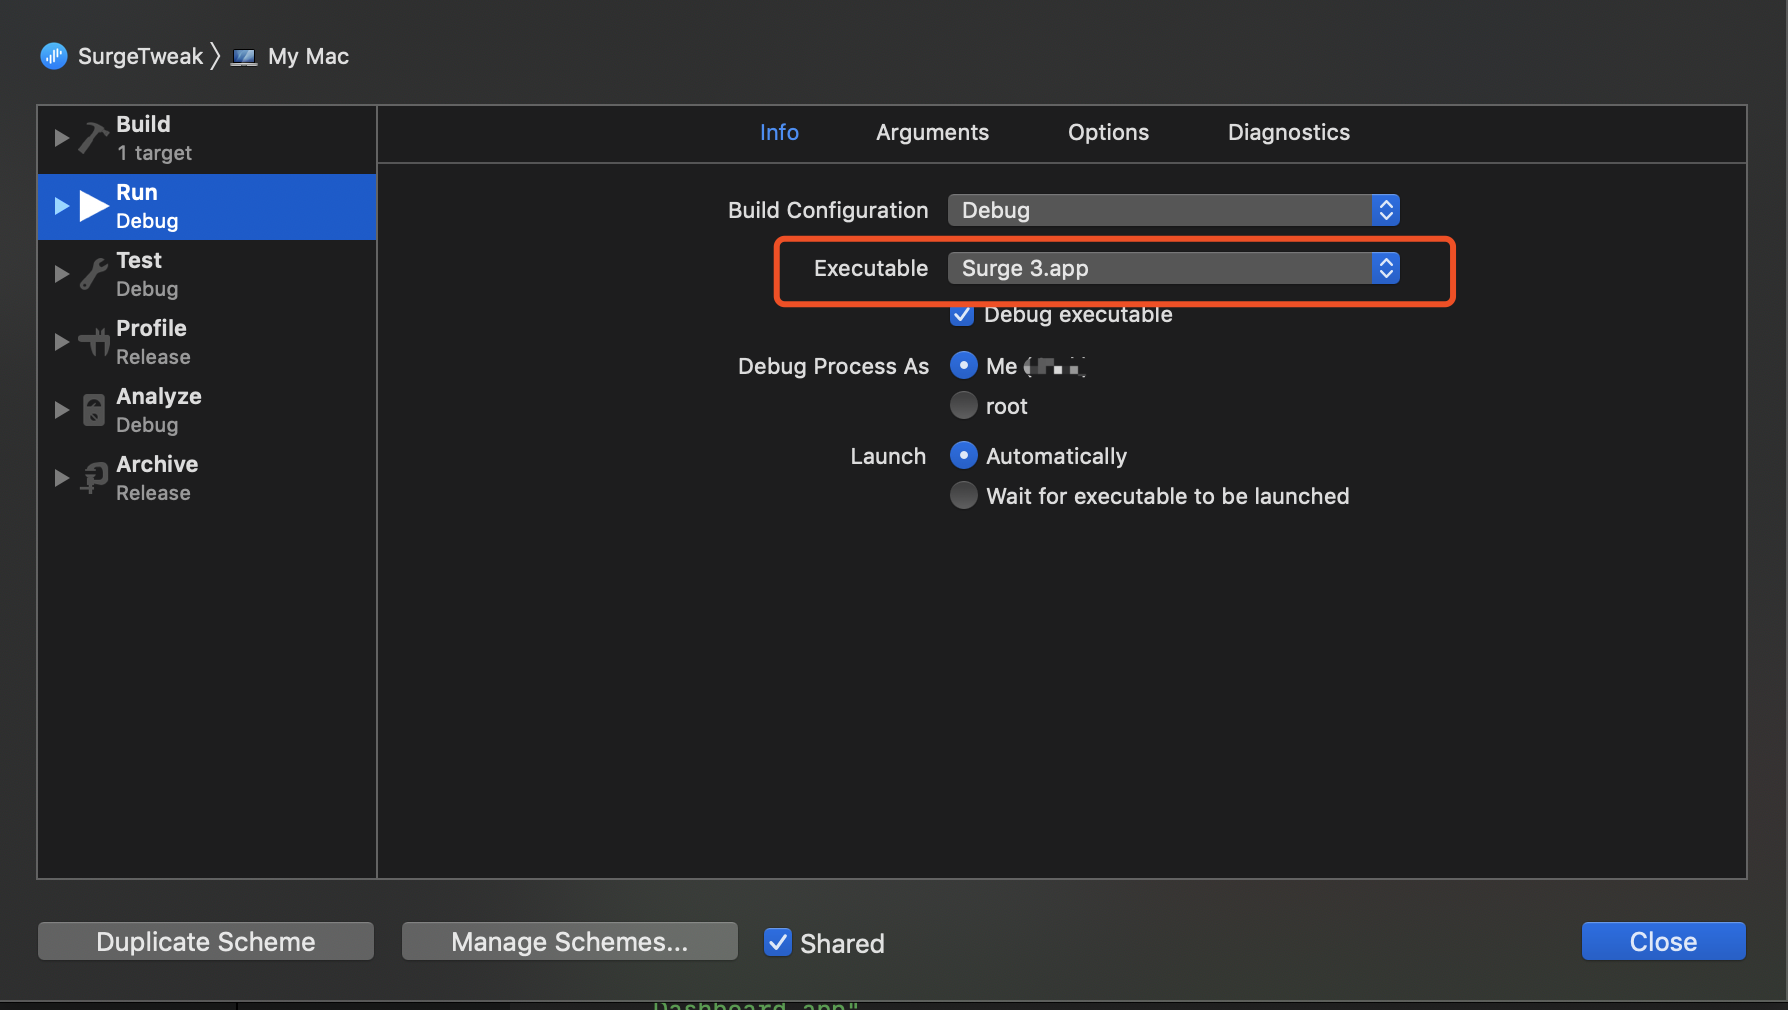Toggle the Debug executable checkbox

pyautogui.click(x=961, y=314)
